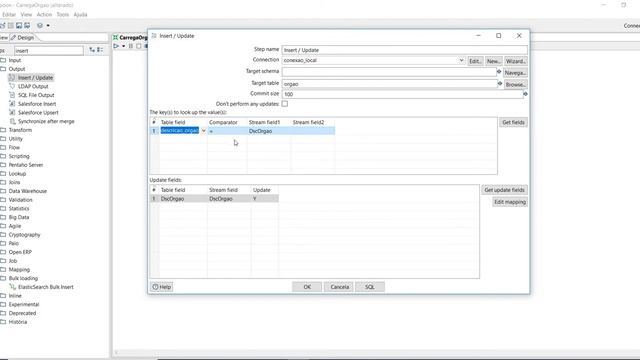Collapse the Bulk loading folder
Screen dimensions: 640x360
point(3,278)
